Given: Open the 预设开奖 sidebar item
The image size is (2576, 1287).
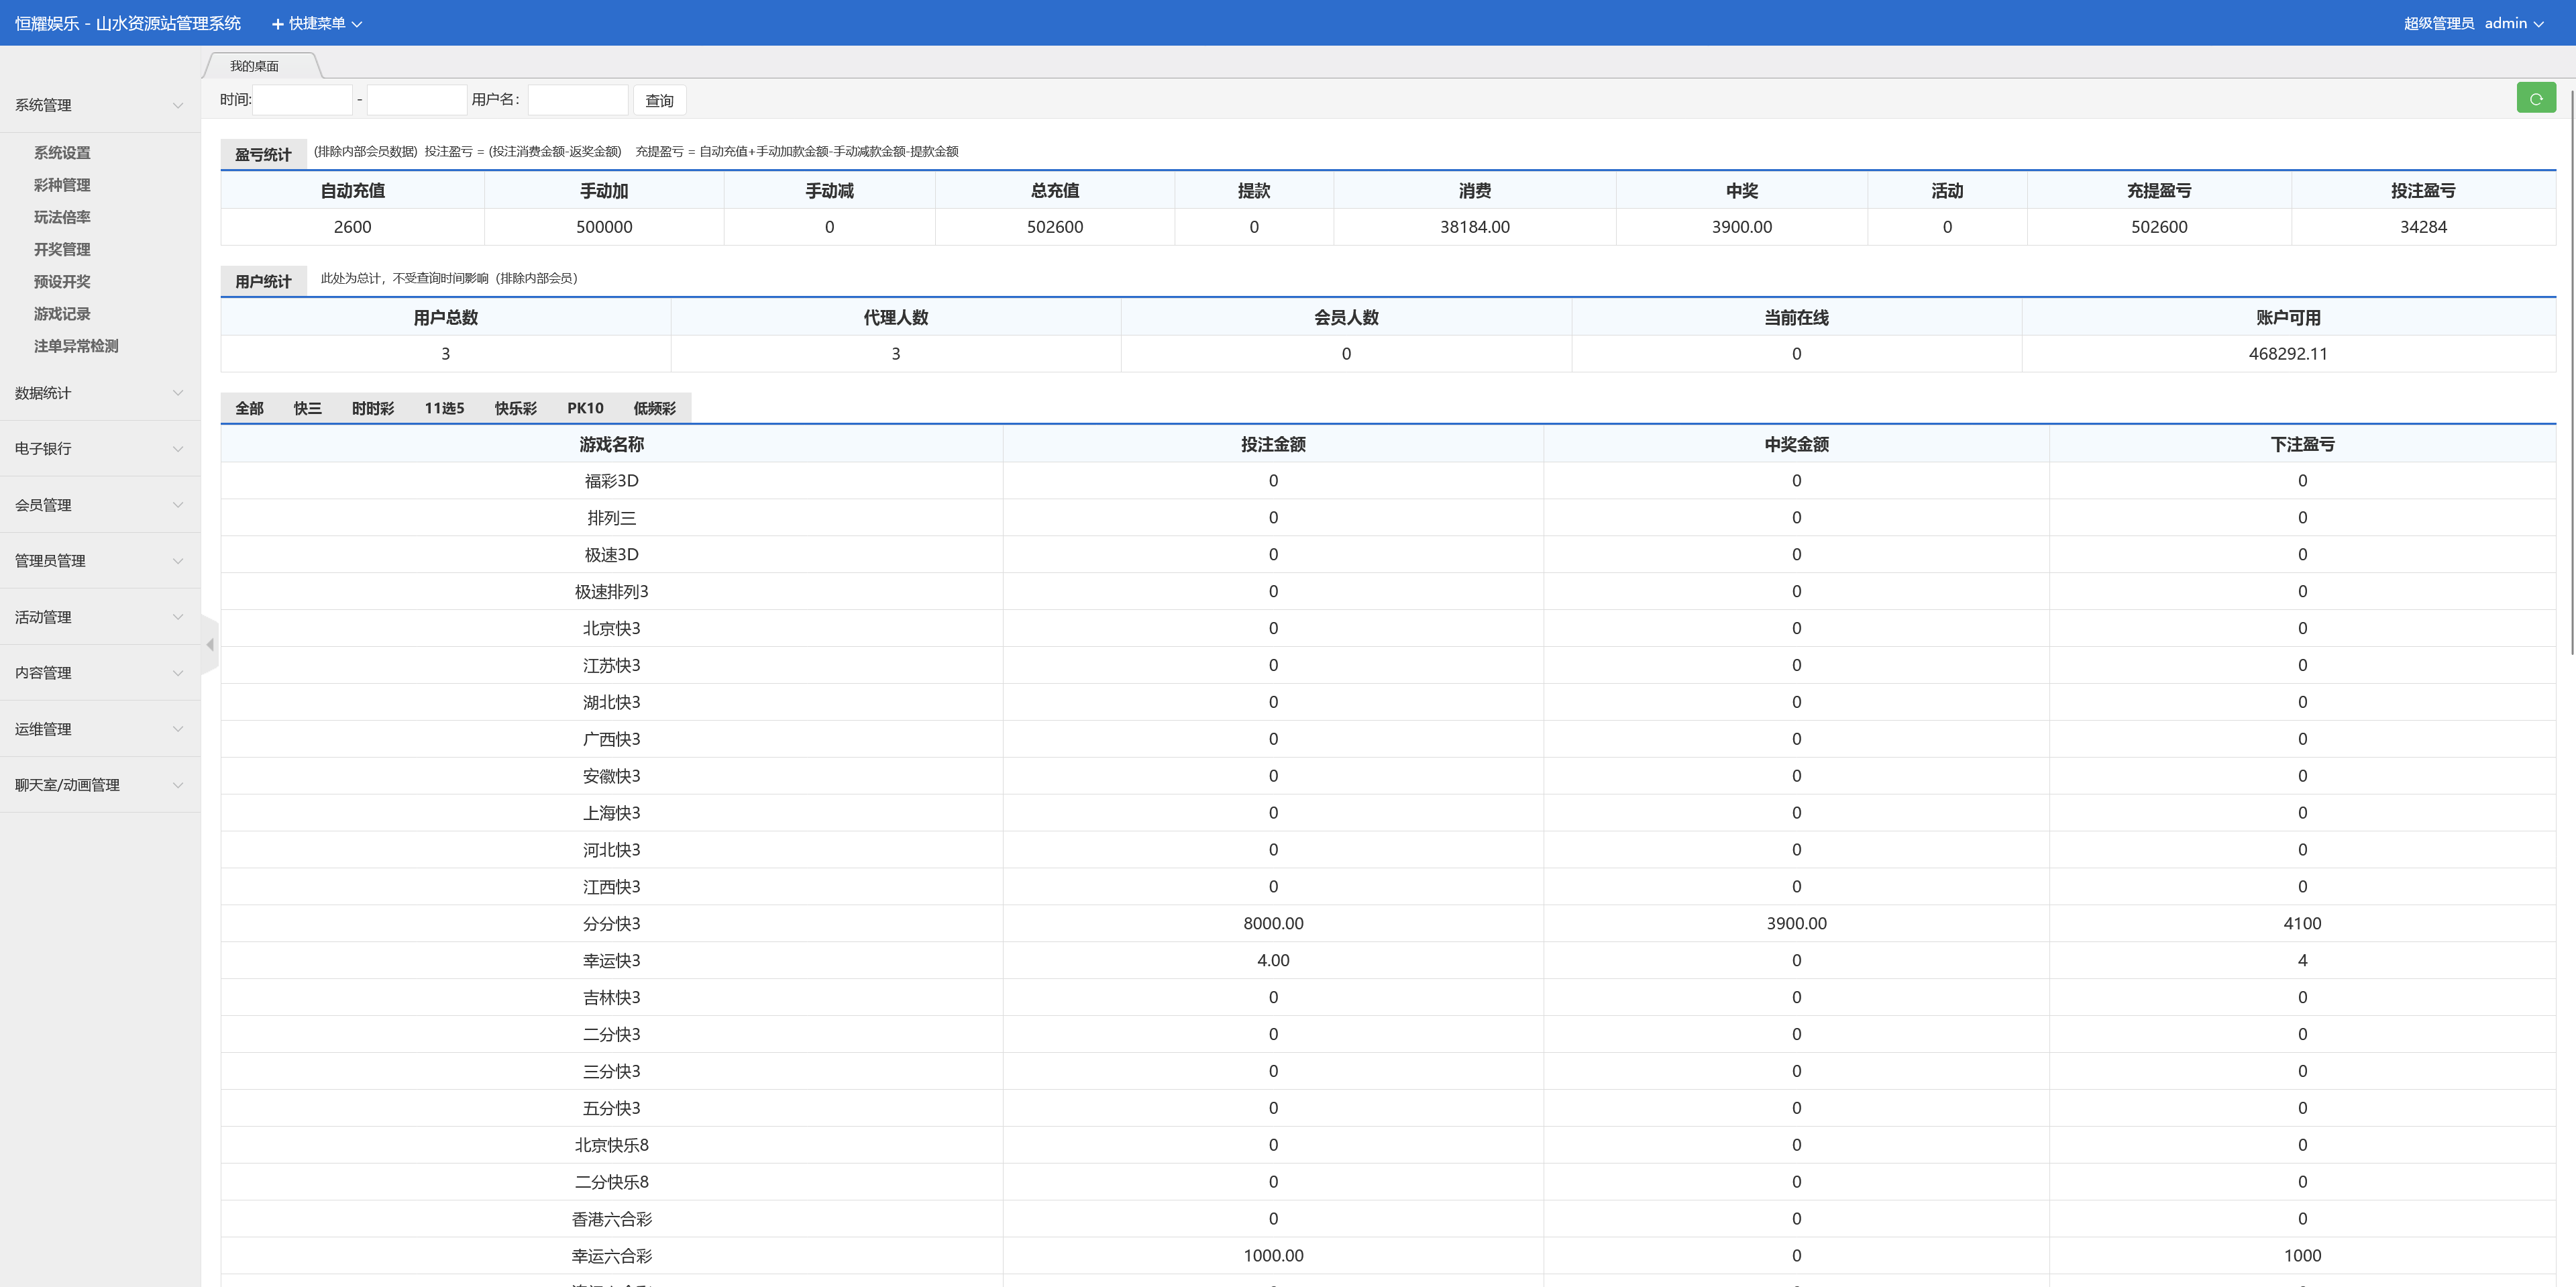Looking at the screenshot, I should point(62,282).
